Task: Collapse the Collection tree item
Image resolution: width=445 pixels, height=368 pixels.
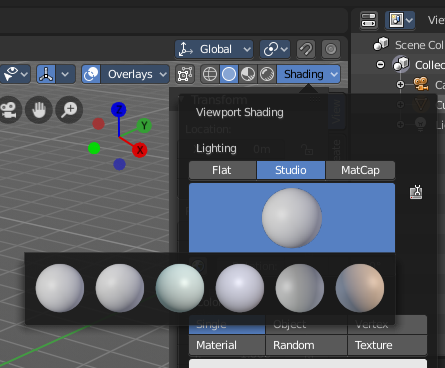Action: [x=380, y=64]
